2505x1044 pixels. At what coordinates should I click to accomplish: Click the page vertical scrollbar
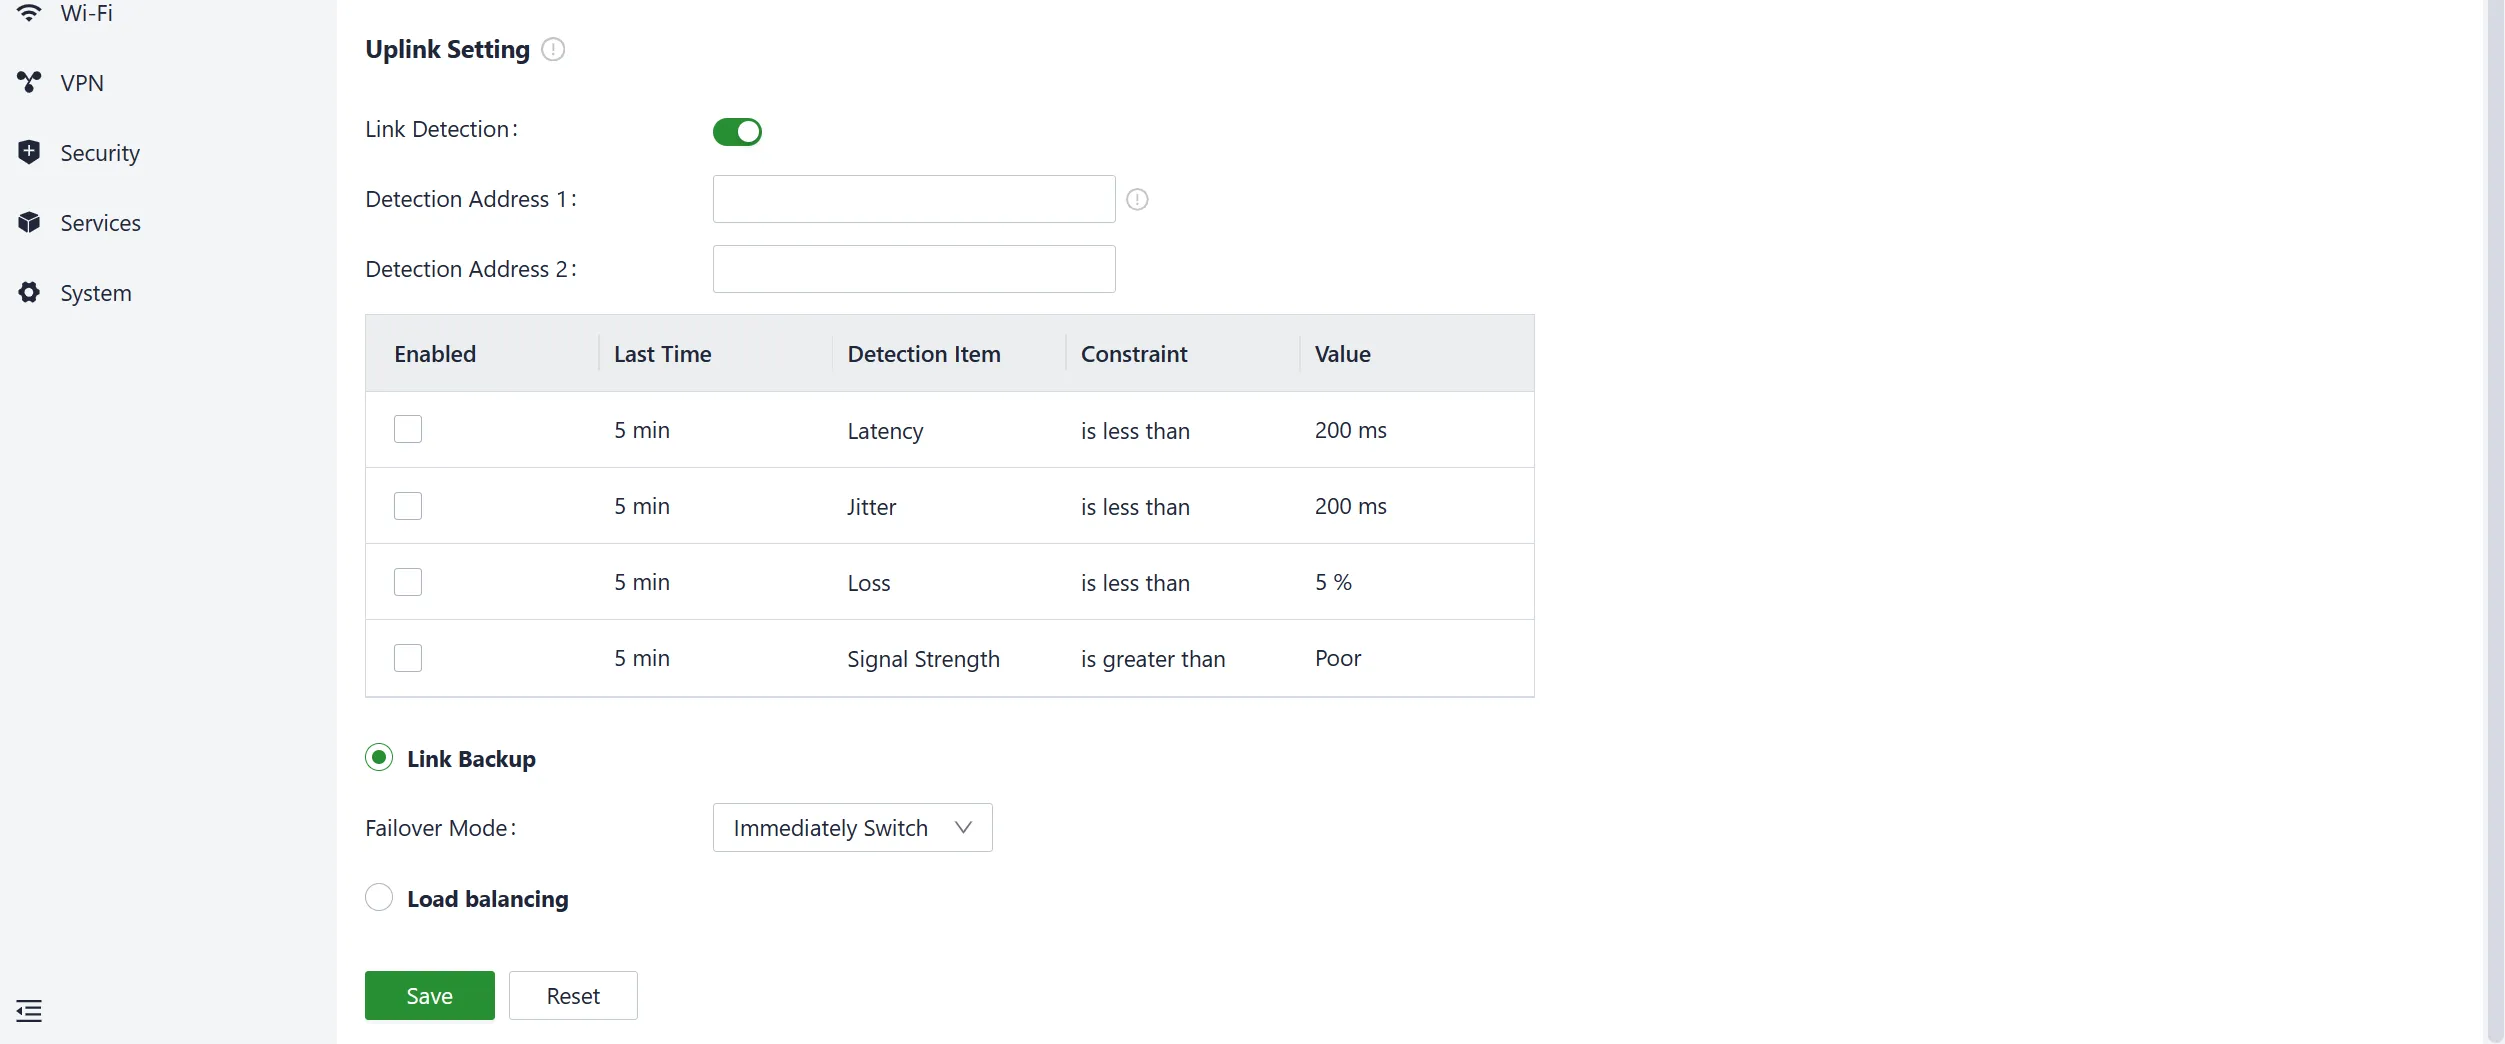[2495, 520]
